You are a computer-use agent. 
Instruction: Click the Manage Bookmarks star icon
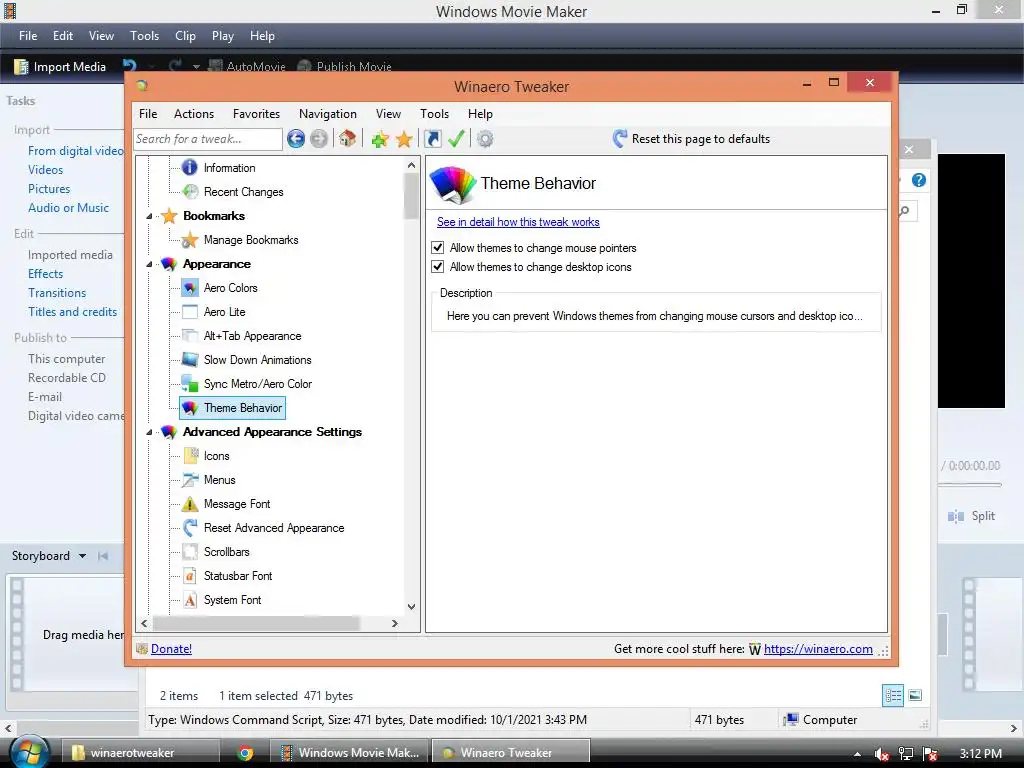tap(189, 240)
